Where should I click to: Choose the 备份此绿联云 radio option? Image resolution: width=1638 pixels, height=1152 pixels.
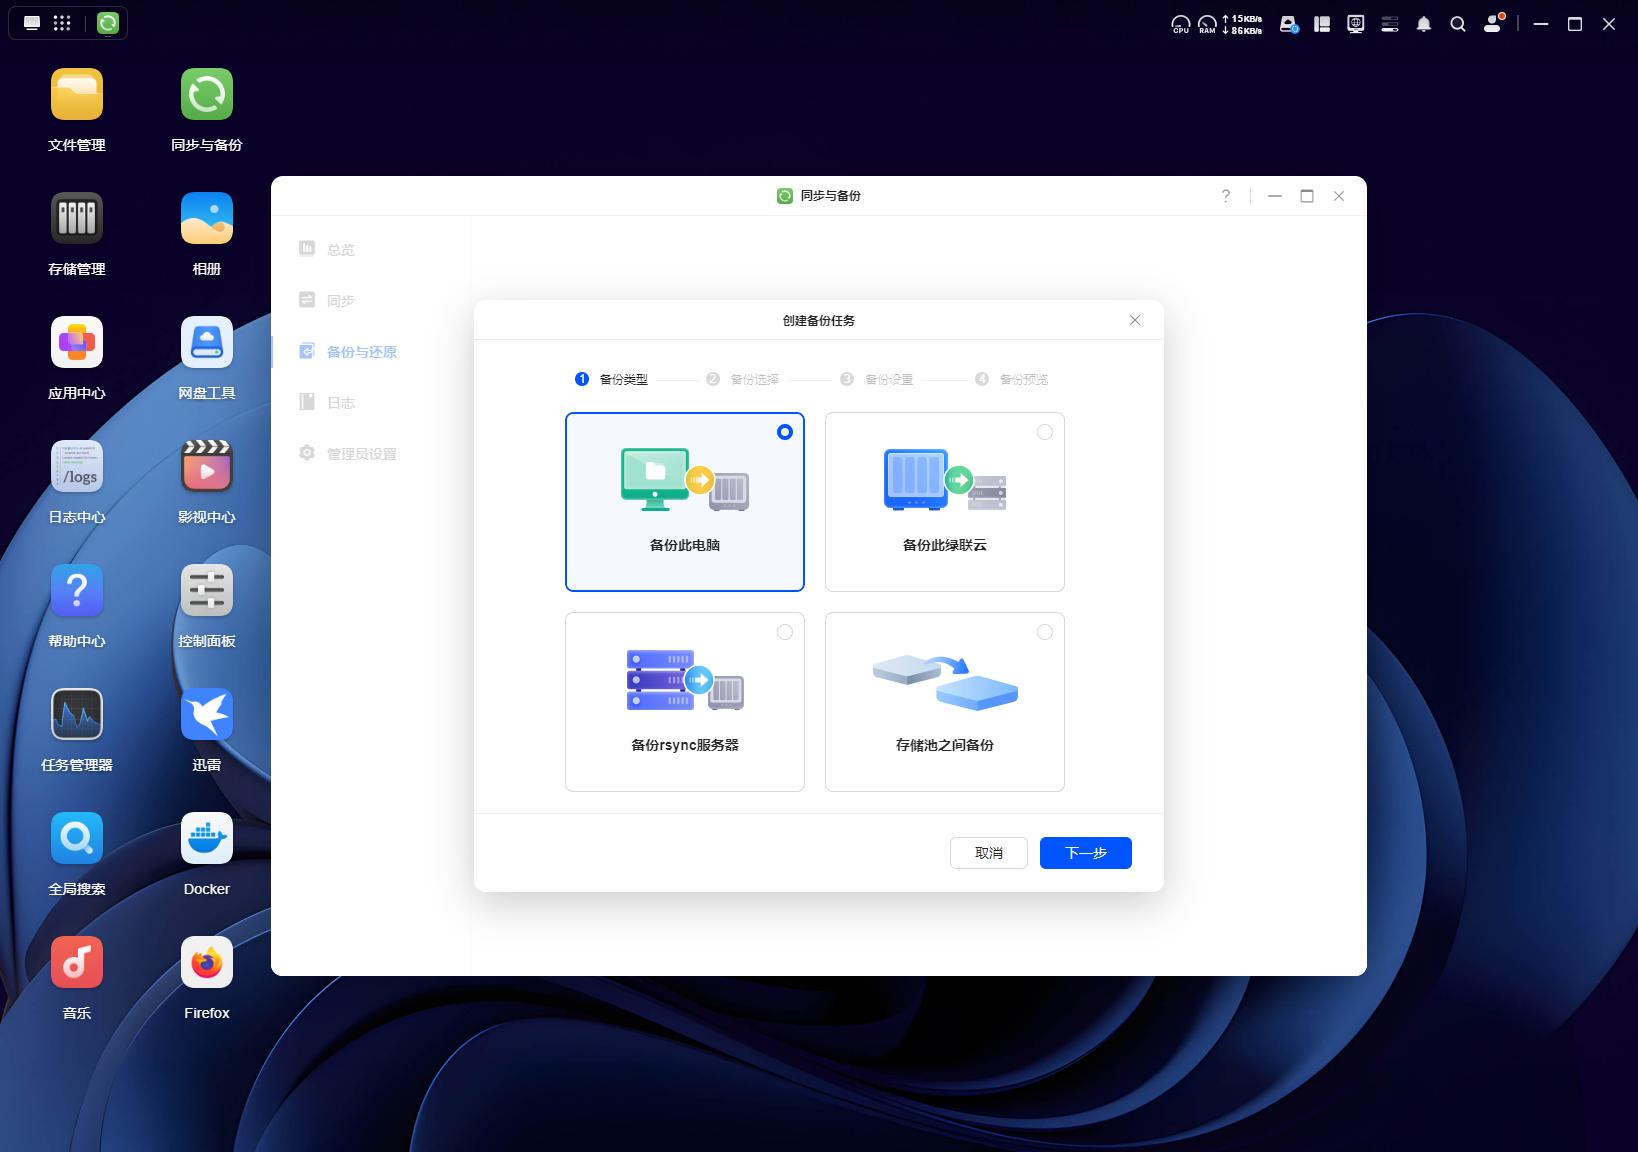1045,432
